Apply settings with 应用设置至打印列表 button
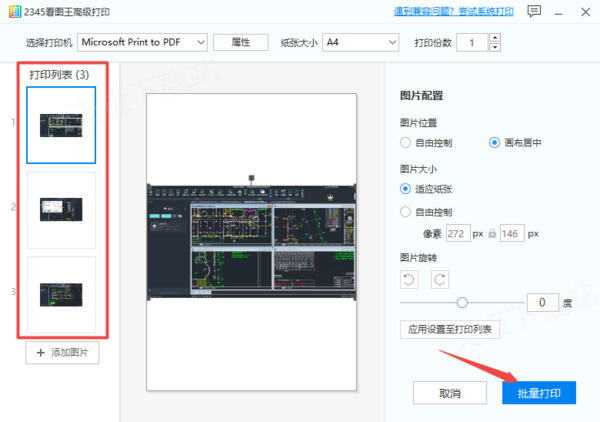 (x=449, y=329)
